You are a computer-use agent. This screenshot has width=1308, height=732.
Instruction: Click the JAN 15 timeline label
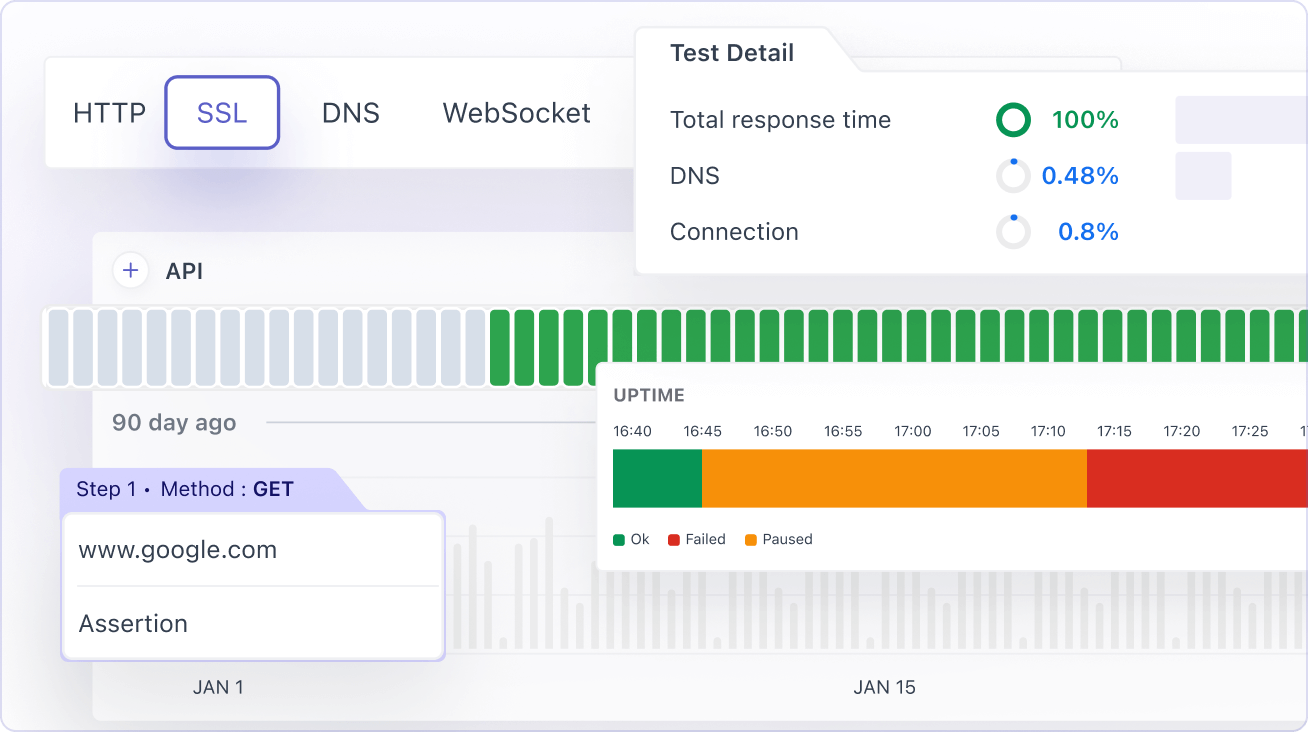click(884, 687)
